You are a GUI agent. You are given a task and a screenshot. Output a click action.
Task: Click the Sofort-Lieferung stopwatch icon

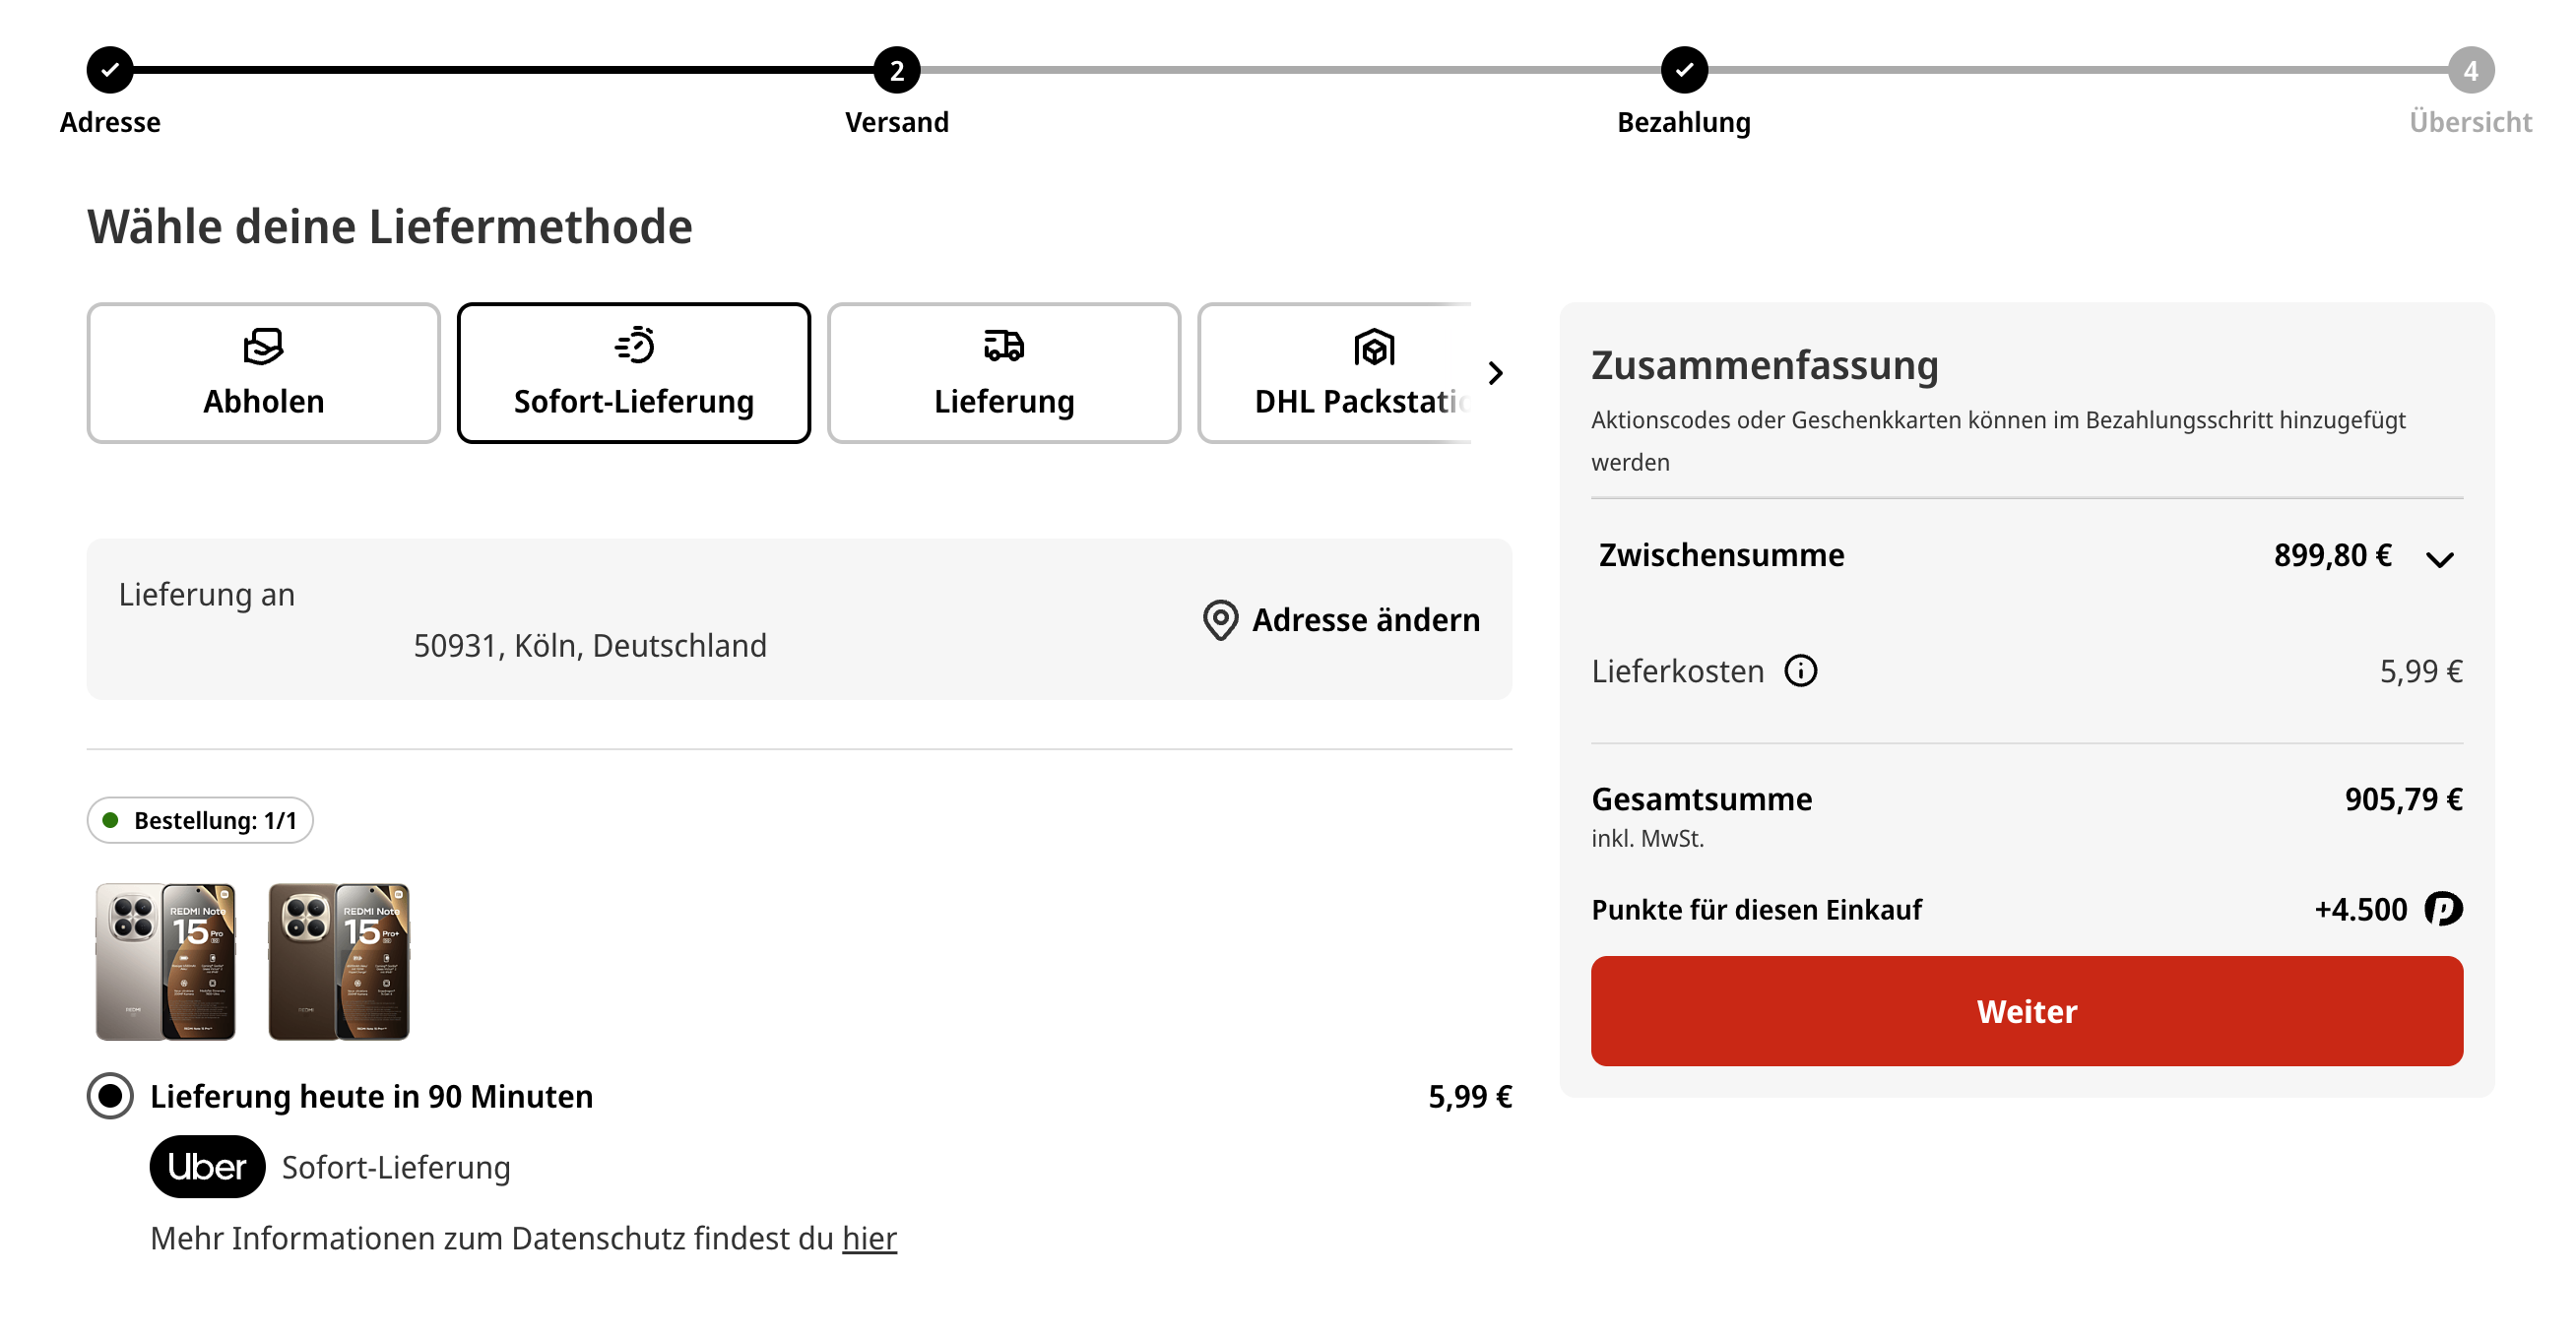pos(634,345)
